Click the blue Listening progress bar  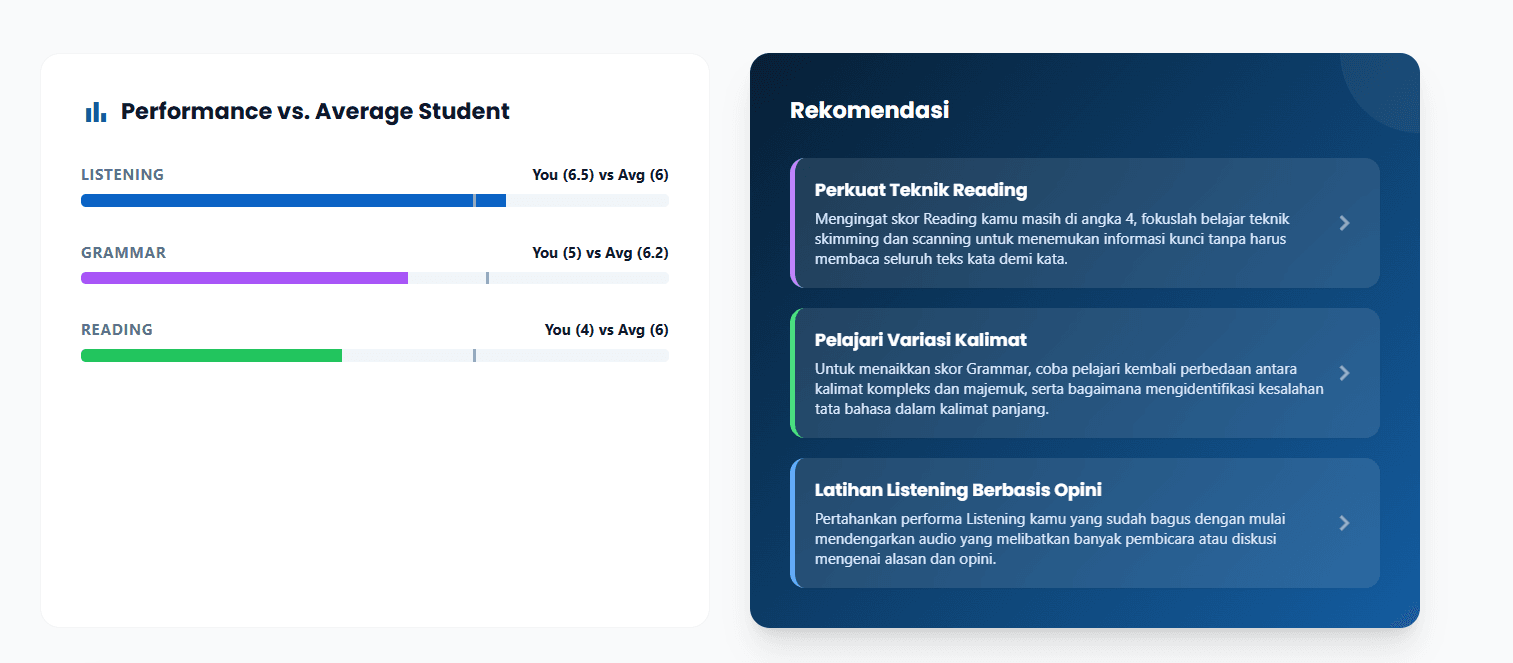pyautogui.click(x=293, y=201)
